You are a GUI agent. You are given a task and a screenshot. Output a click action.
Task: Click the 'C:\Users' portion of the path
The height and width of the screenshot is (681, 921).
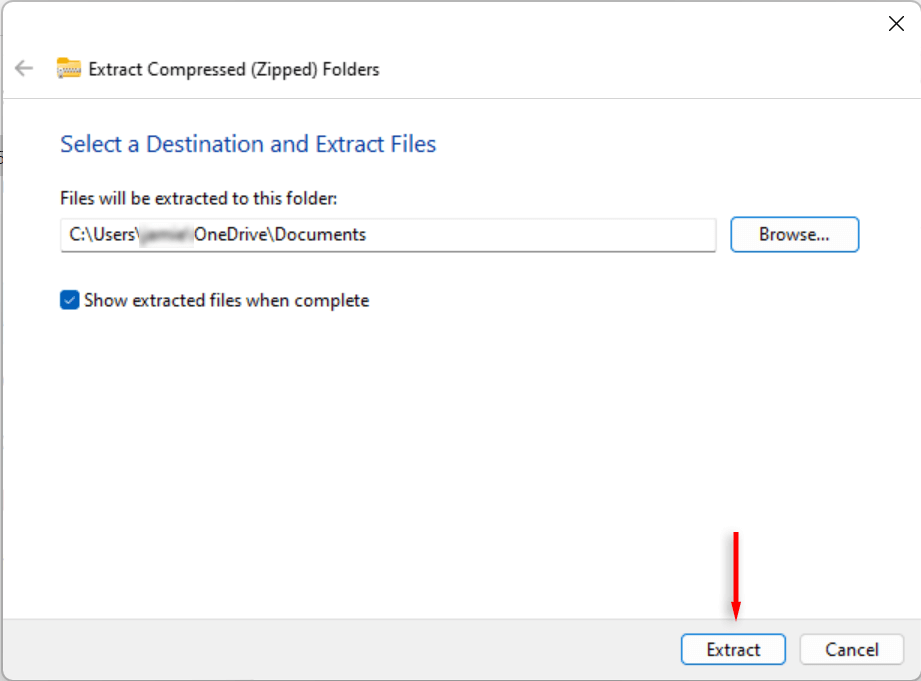click(100, 235)
